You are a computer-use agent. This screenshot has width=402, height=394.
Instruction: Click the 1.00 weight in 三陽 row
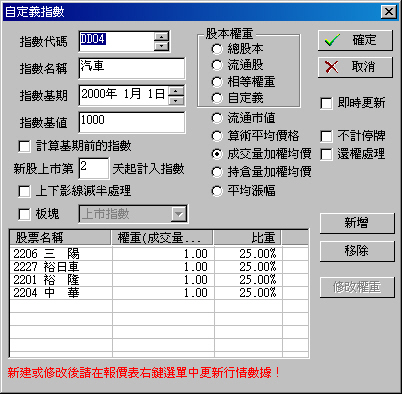196,254
